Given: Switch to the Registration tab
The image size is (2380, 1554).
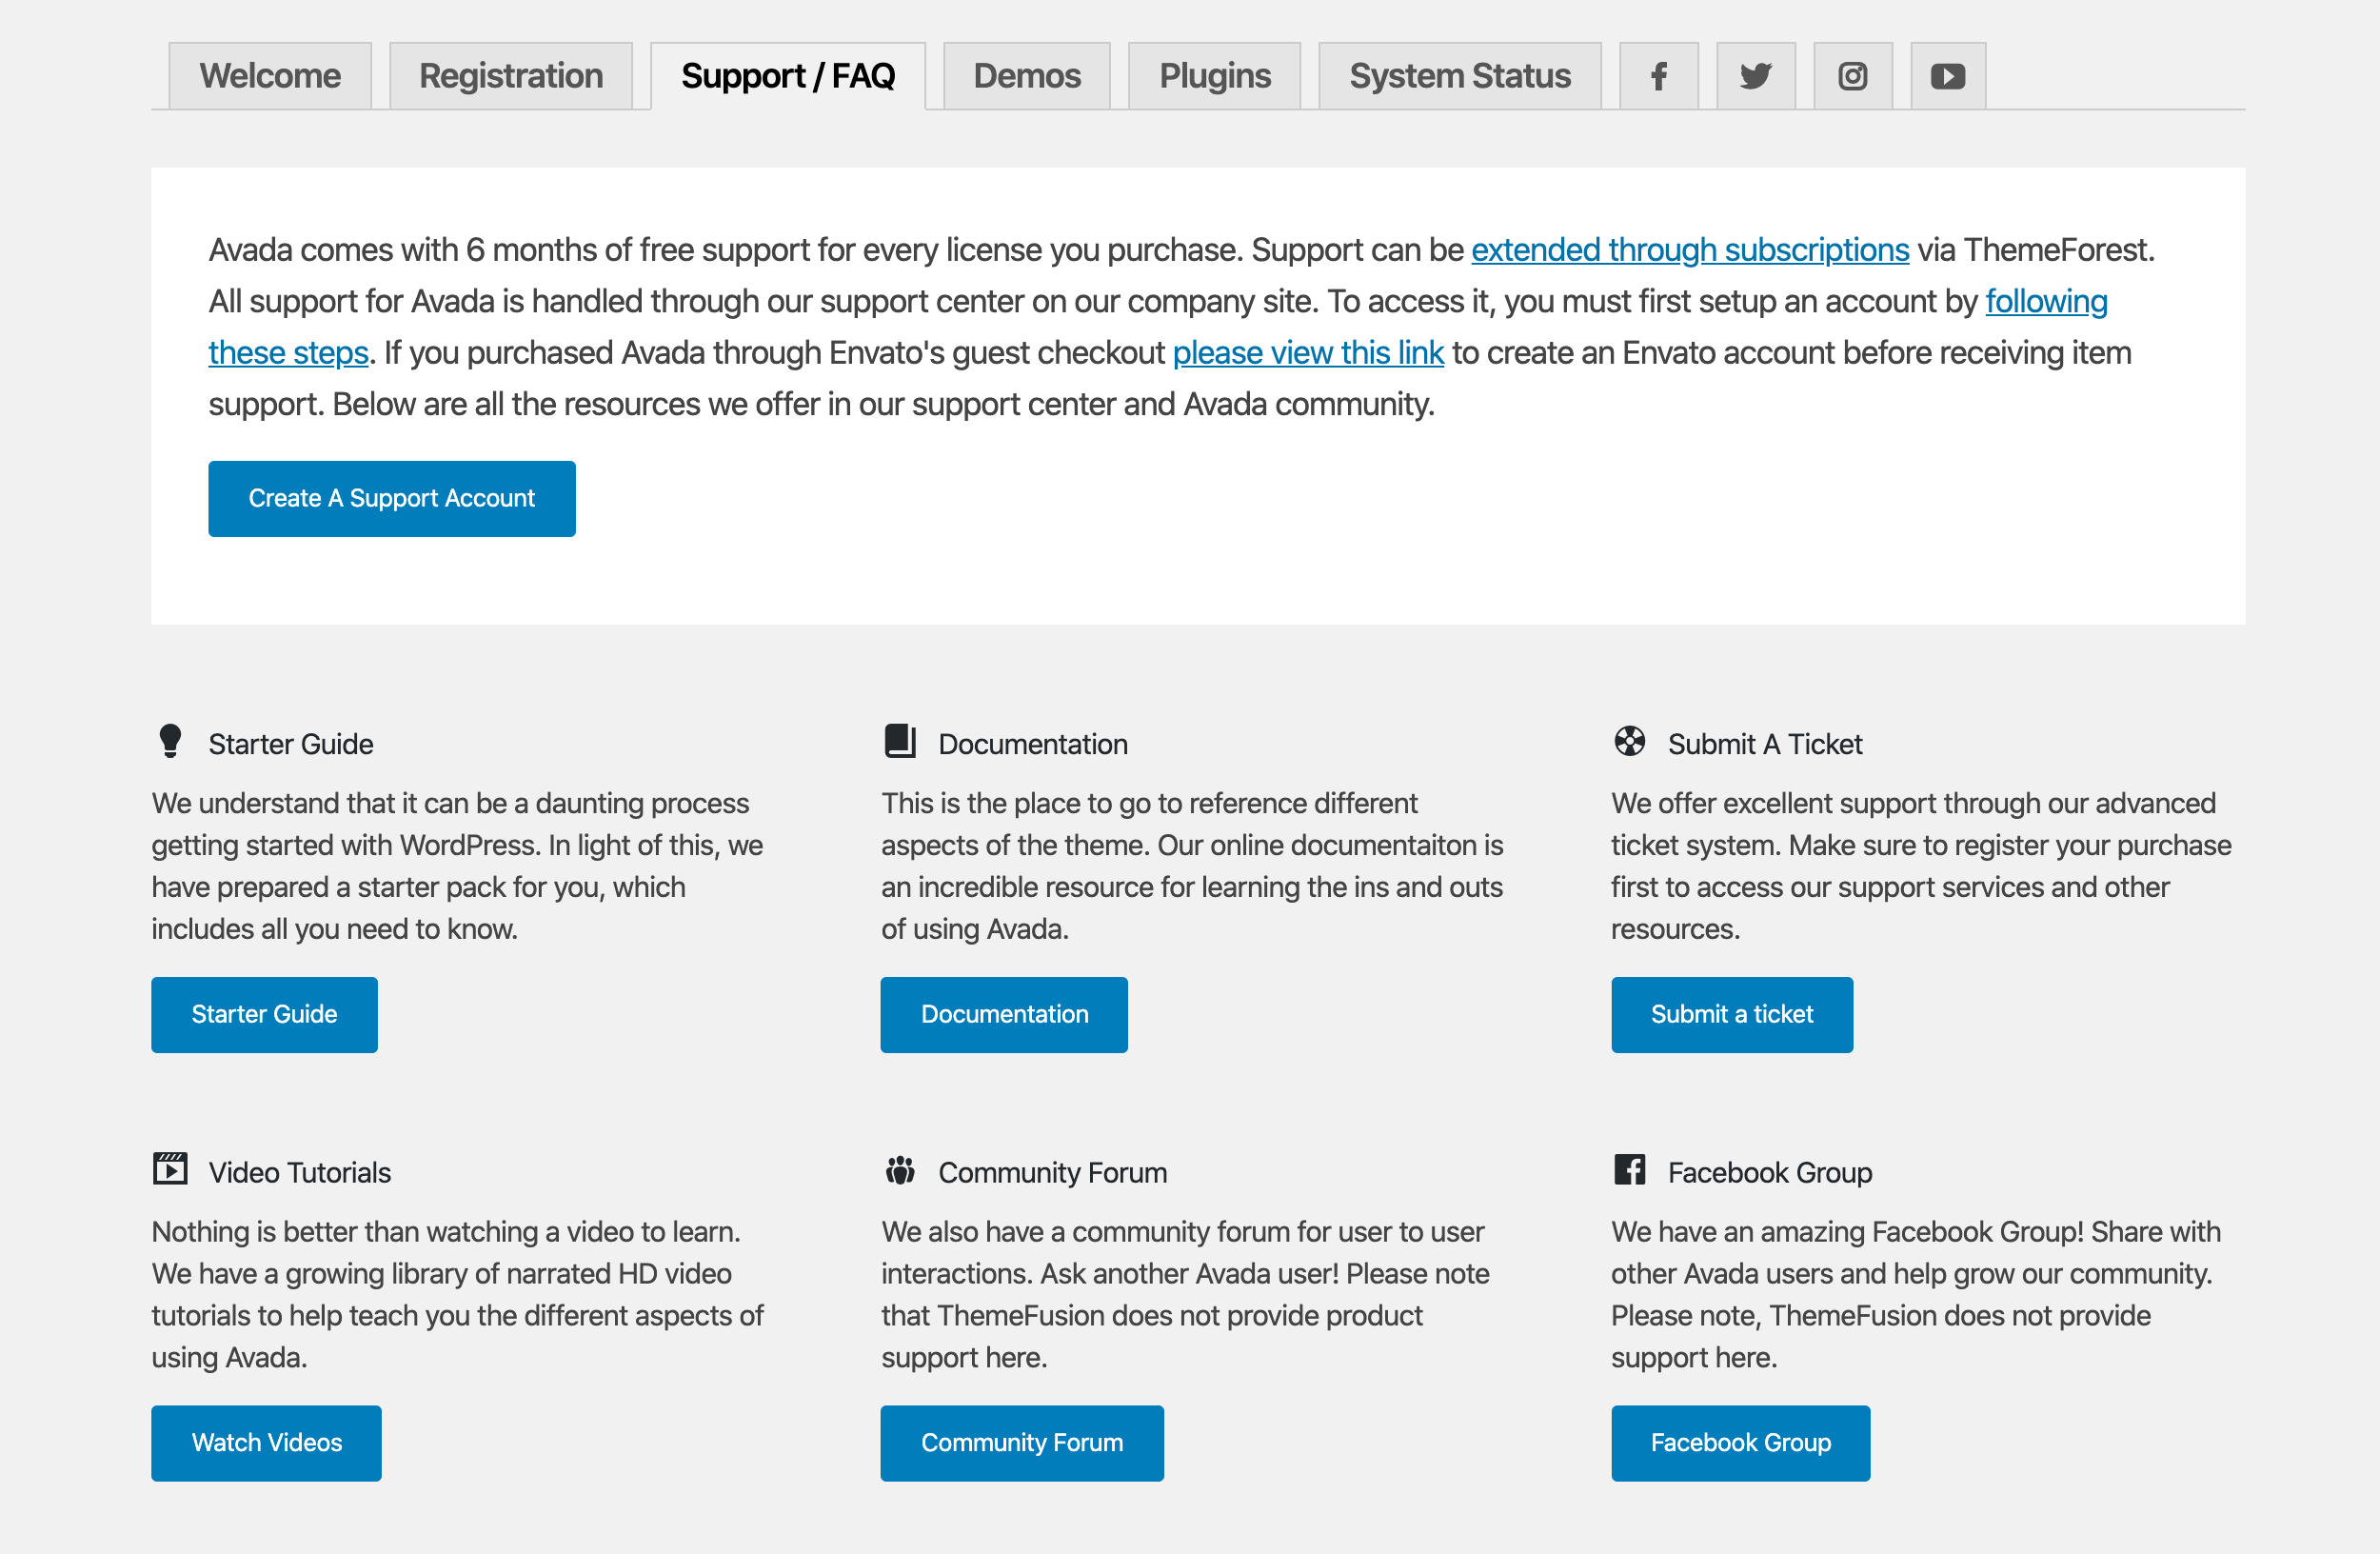Looking at the screenshot, I should click(511, 76).
